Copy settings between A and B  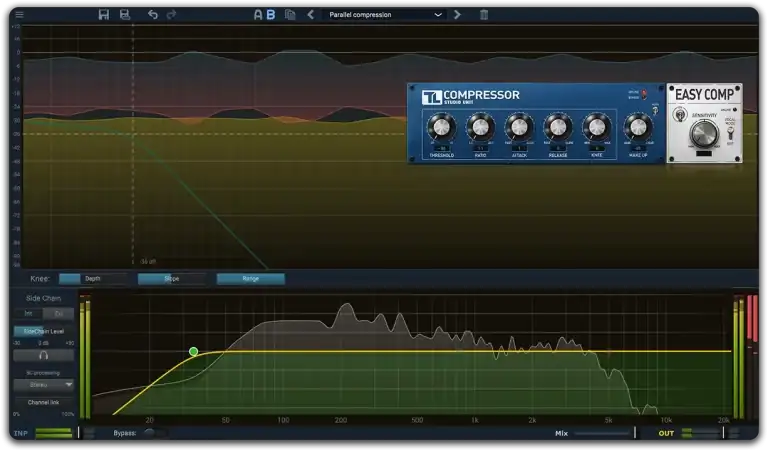click(x=290, y=15)
